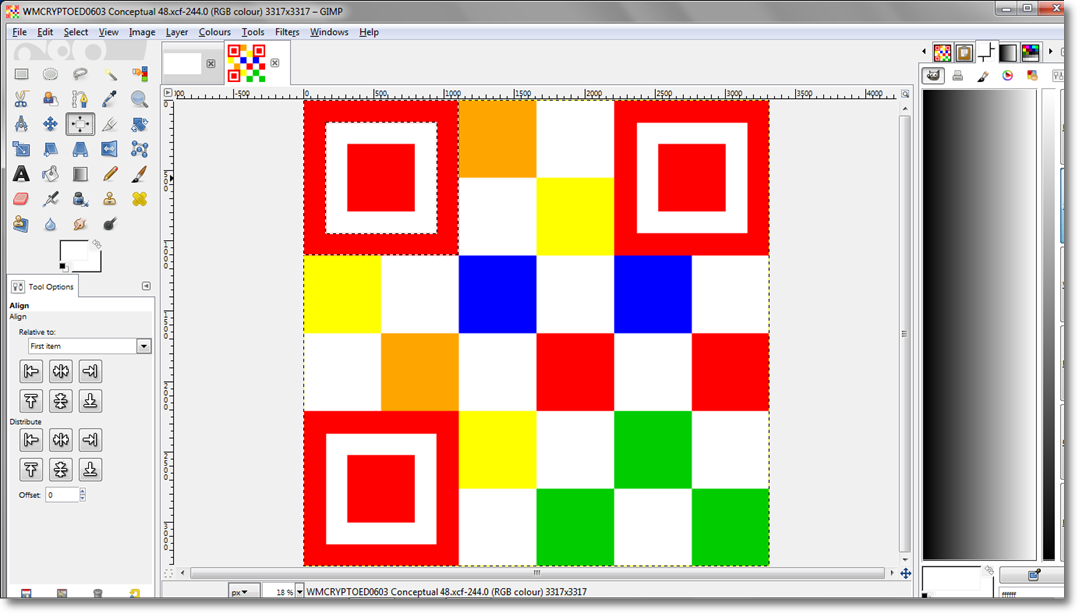Screen dimensions: 1080x615
Task: Click the align top edge button under Align
Action: (31, 401)
